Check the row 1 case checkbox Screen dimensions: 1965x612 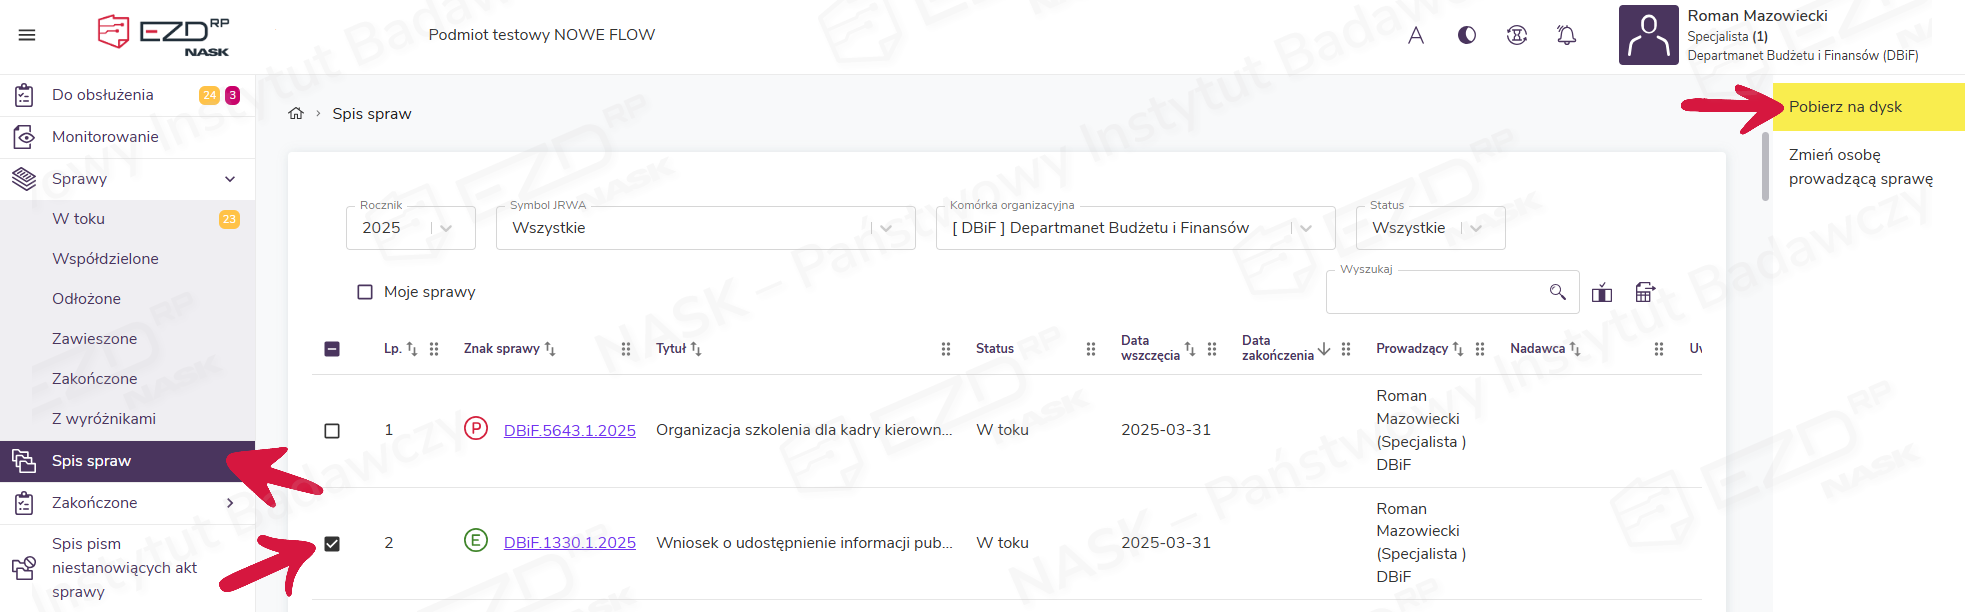pos(332,431)
